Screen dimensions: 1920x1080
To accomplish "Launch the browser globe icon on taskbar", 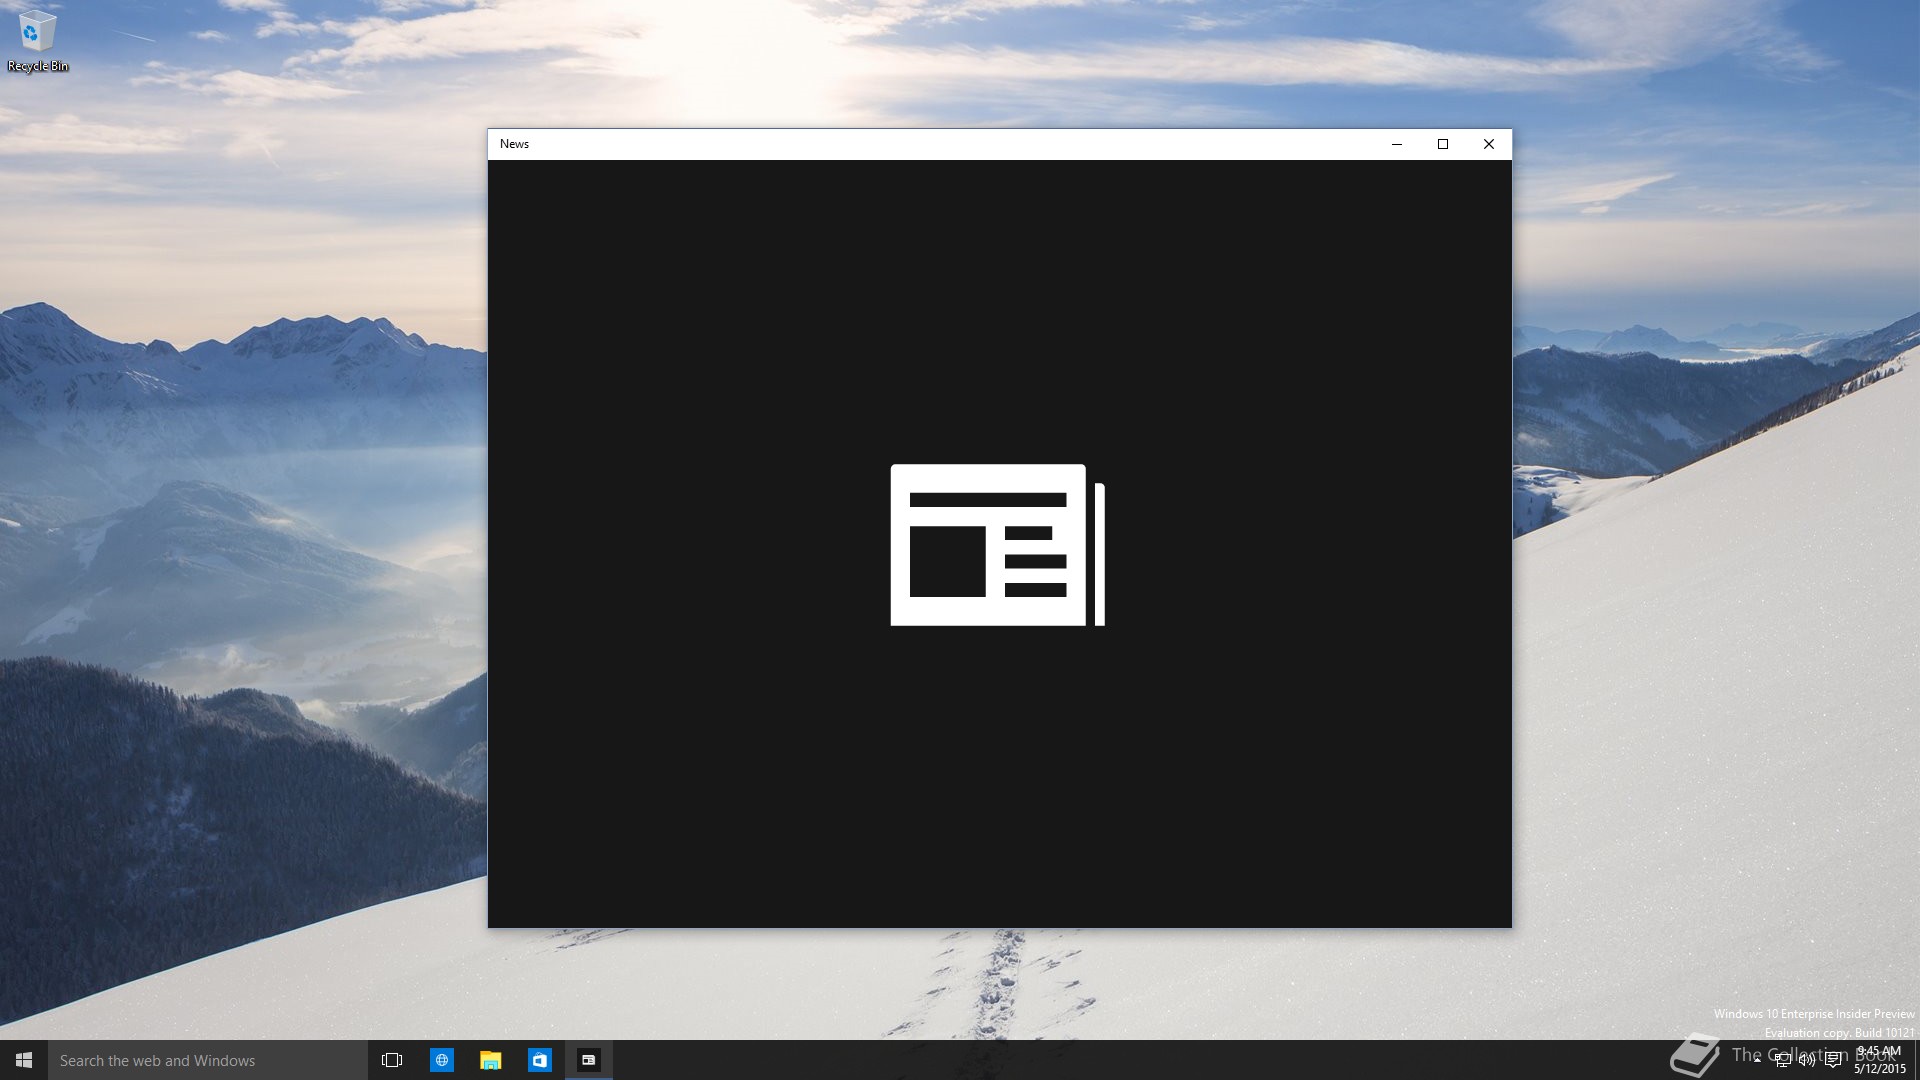I will [x=441, y=1060].
